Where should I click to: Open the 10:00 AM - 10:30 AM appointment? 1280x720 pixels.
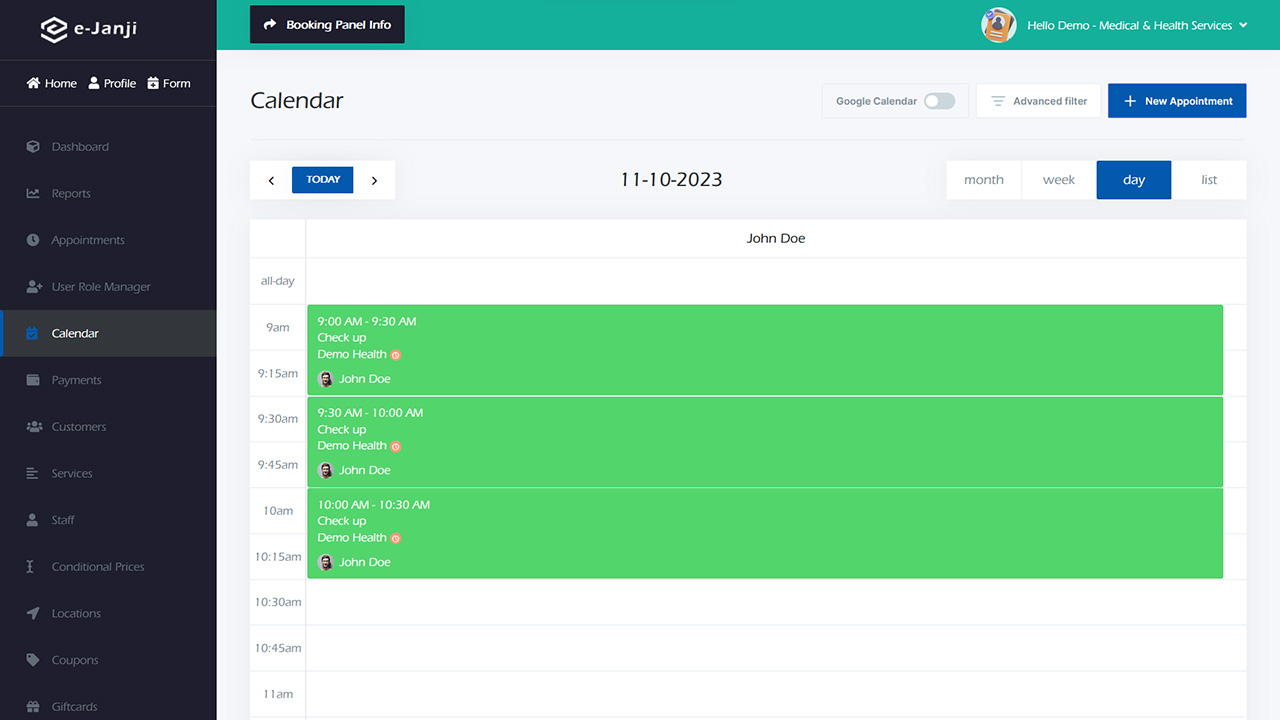point(765,533)
